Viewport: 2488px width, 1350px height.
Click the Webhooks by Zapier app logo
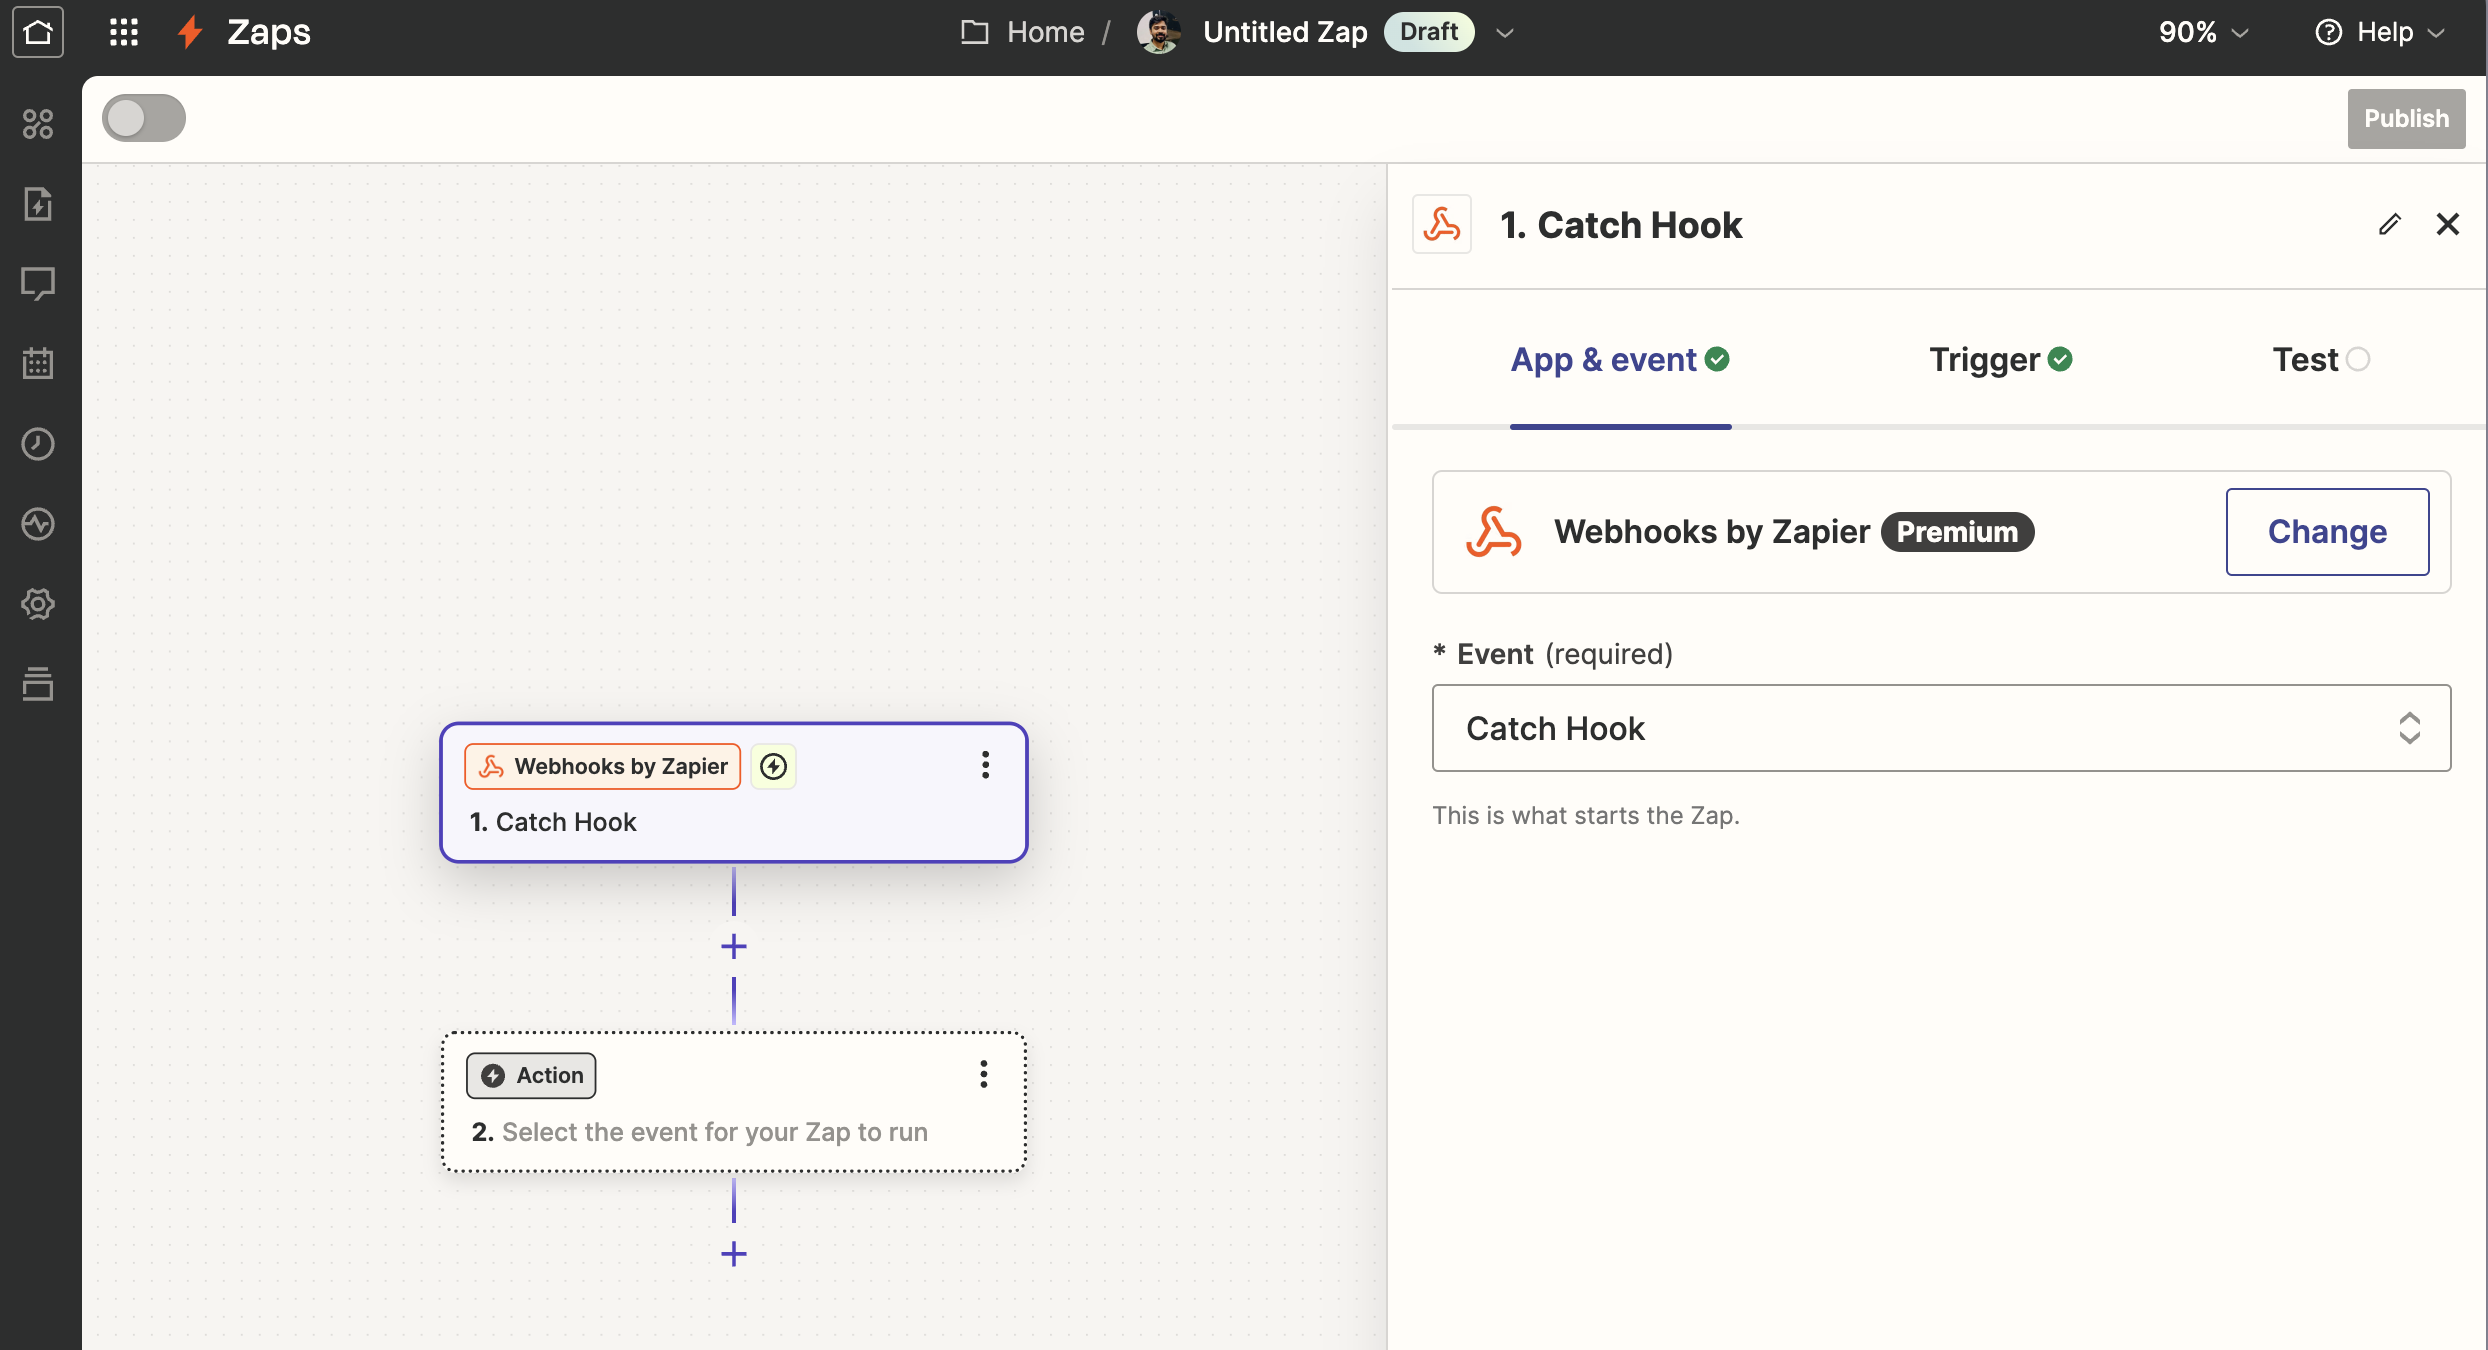point(1494,532)
